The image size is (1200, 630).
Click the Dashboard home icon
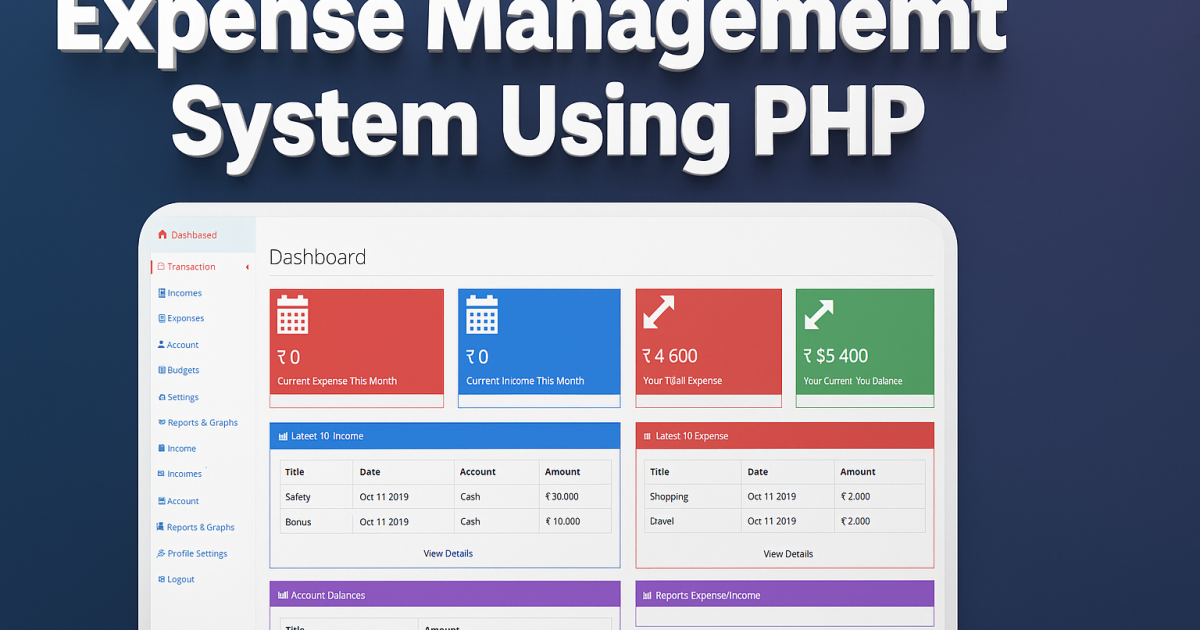coord(162,234)
